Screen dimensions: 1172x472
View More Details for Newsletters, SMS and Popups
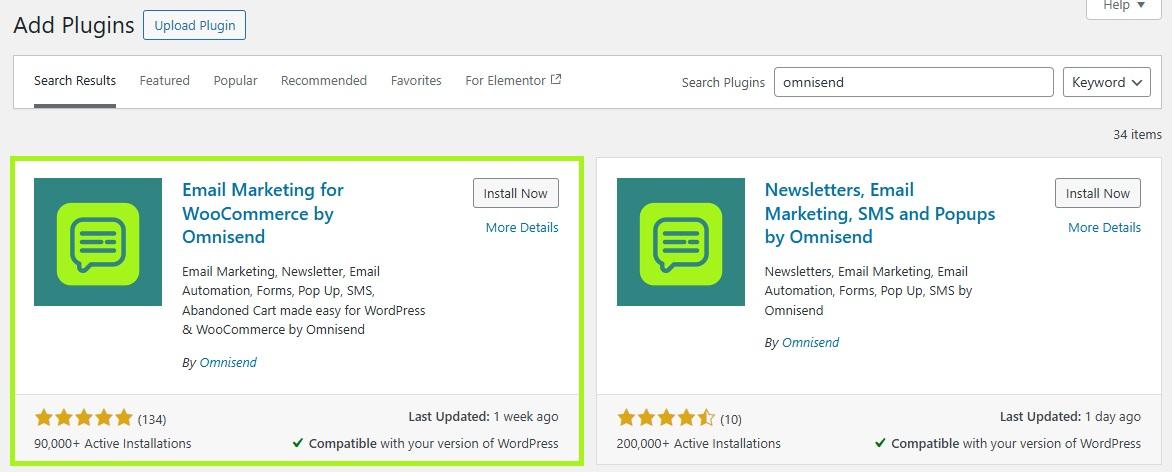pyautogui.click(x=1105, y=227)
